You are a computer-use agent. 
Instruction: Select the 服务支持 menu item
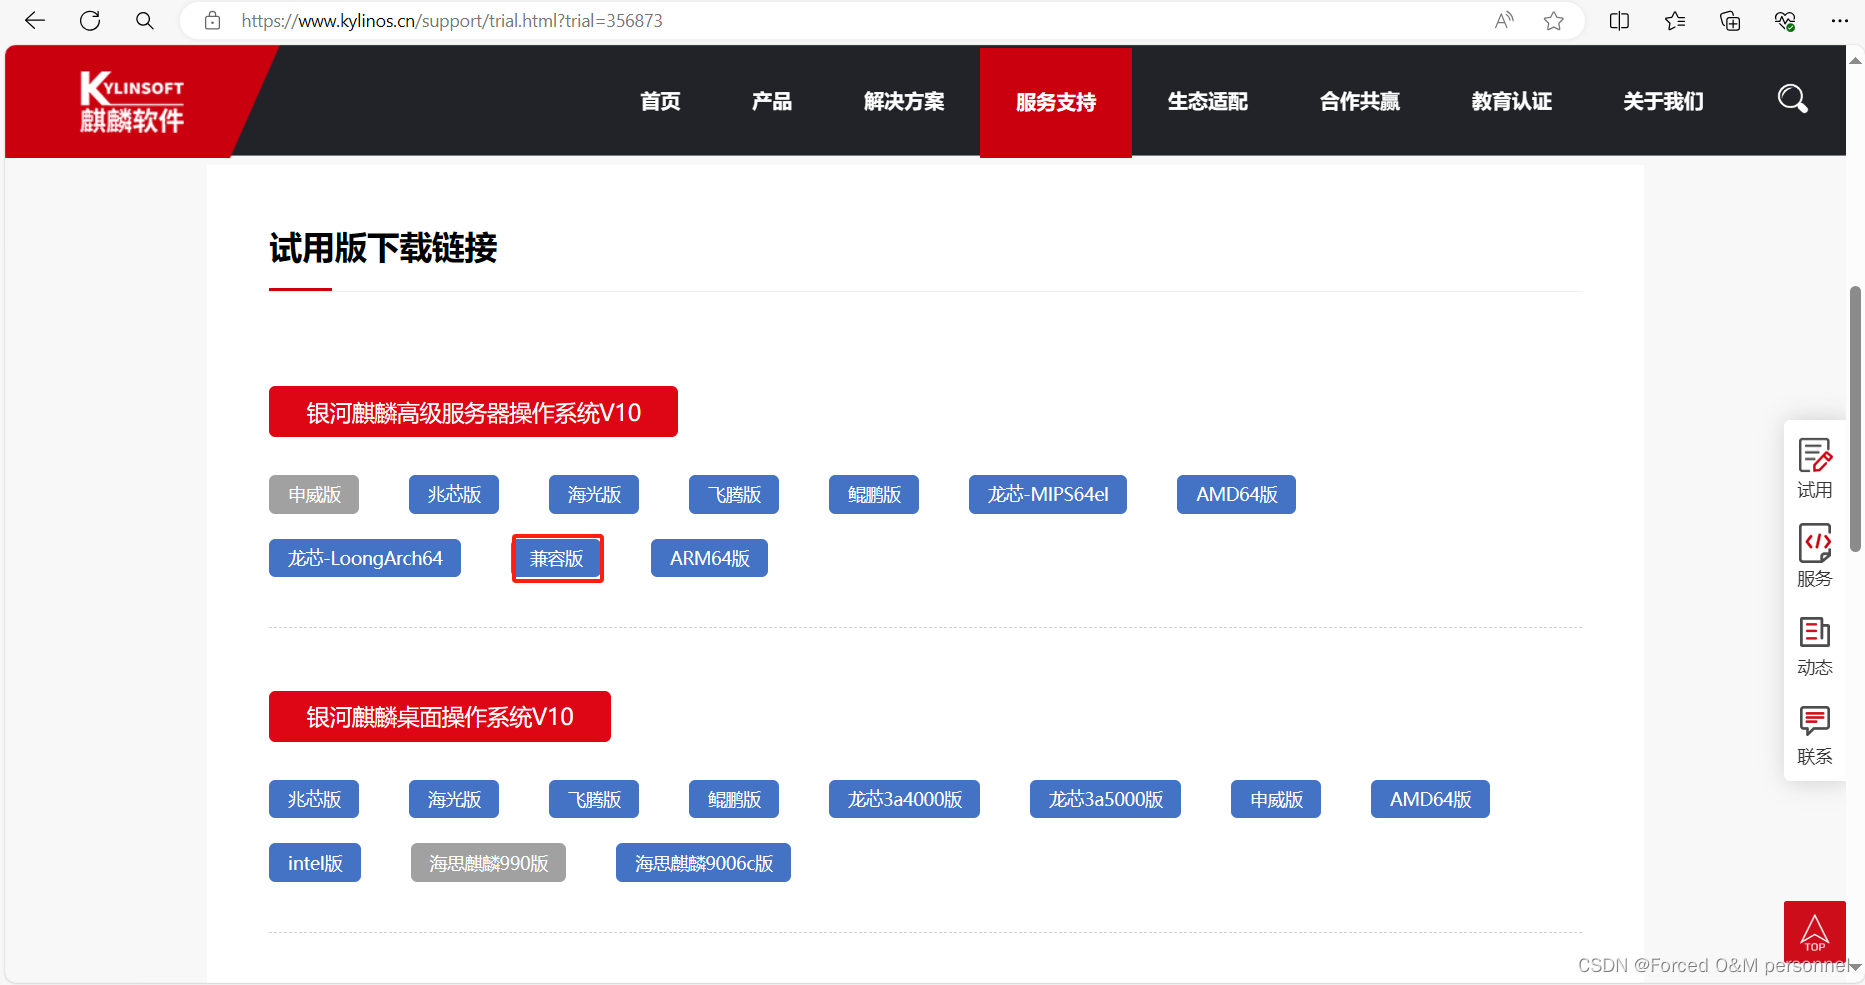[x=1056, y=102]
